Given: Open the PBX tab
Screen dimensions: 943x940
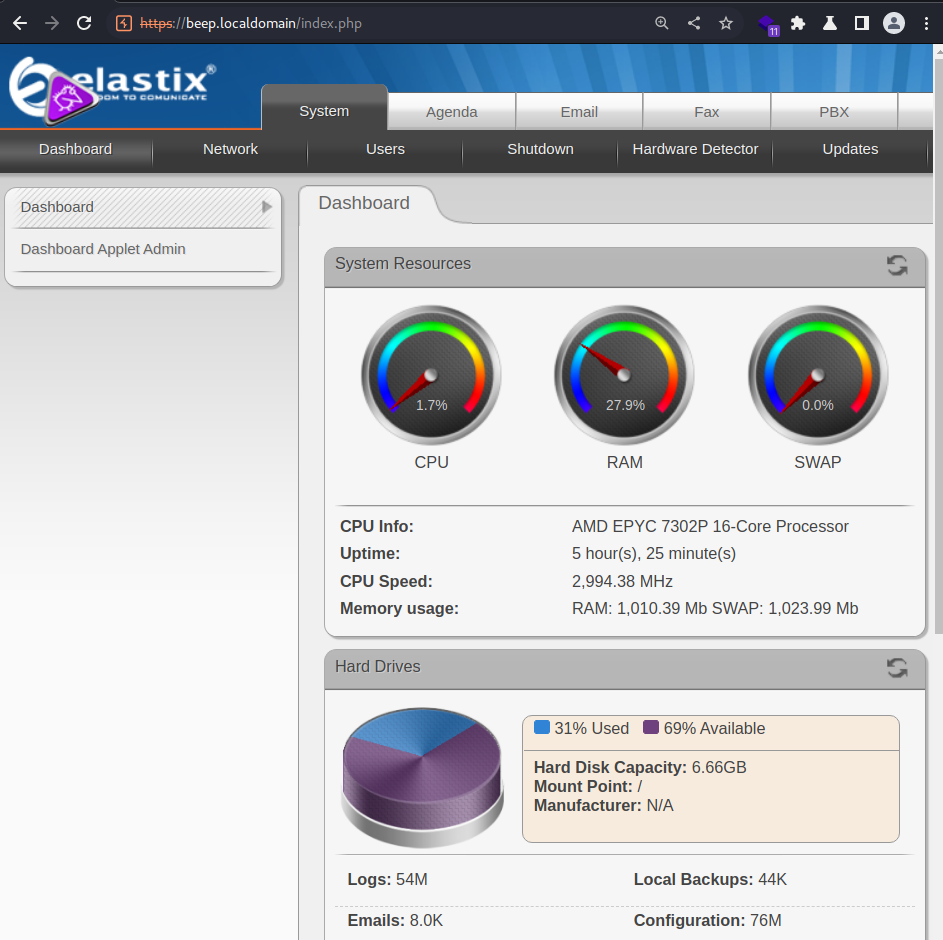Looking at the screenshot, I should pos(834,112).
